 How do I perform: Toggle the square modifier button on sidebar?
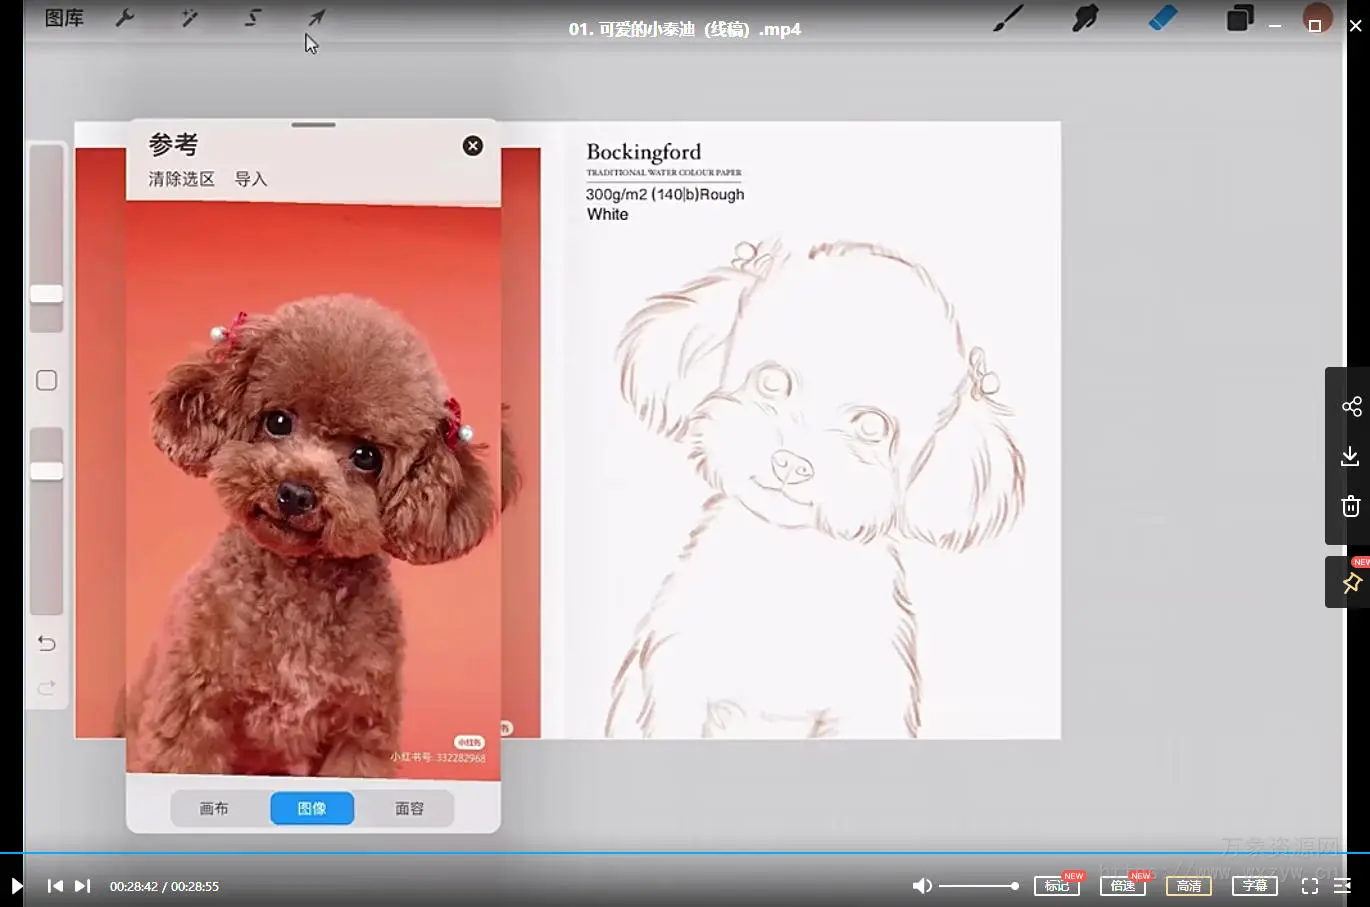pos(46,380)
